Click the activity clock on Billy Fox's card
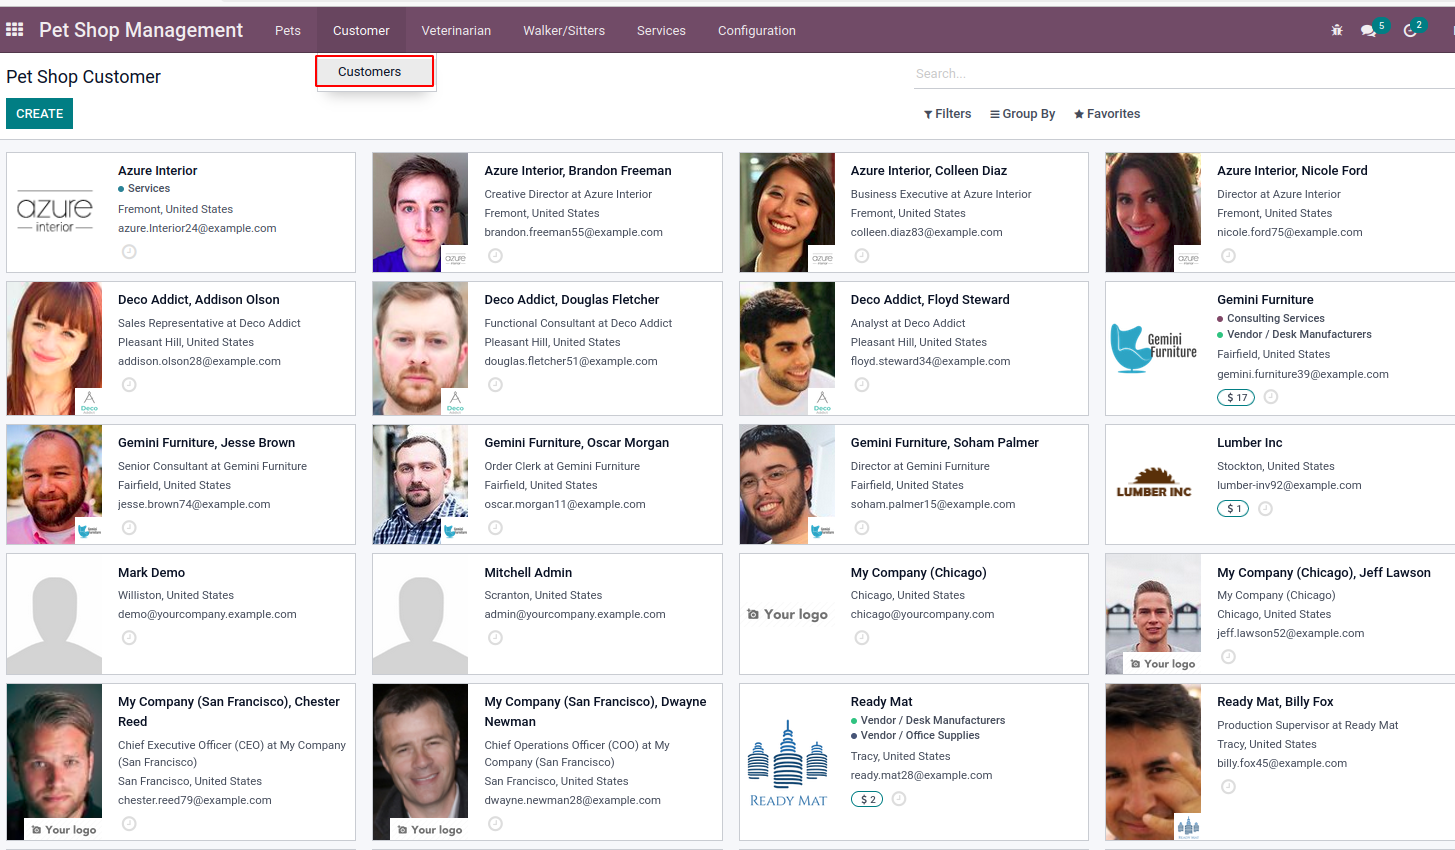Screen dimensions: 1455x850 tap(1228, 787)
